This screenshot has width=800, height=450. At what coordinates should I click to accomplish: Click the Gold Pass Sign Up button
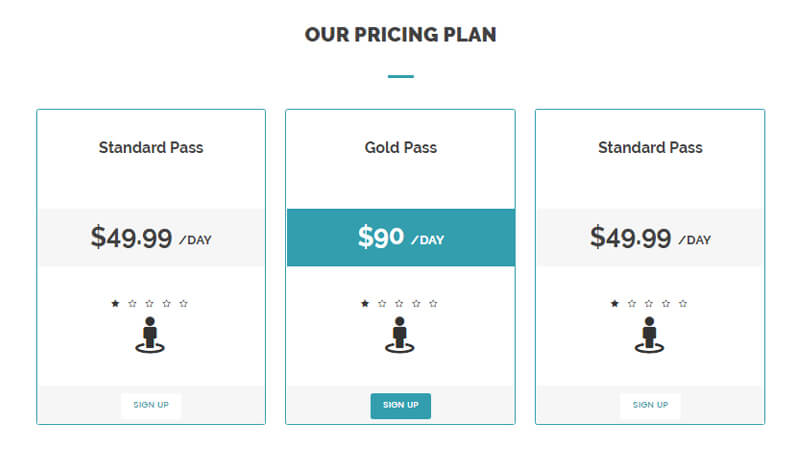pyautogui.click(x=401, y=406)
